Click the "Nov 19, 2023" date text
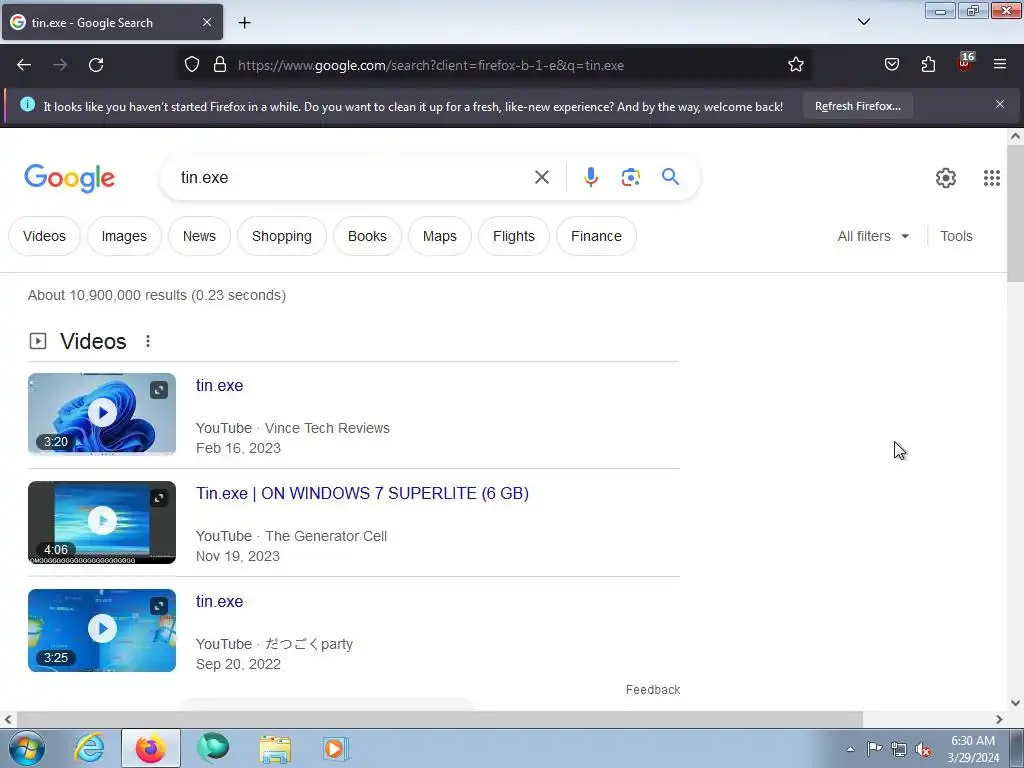The height and width of the screenshot is (768, 1024). 238,556
